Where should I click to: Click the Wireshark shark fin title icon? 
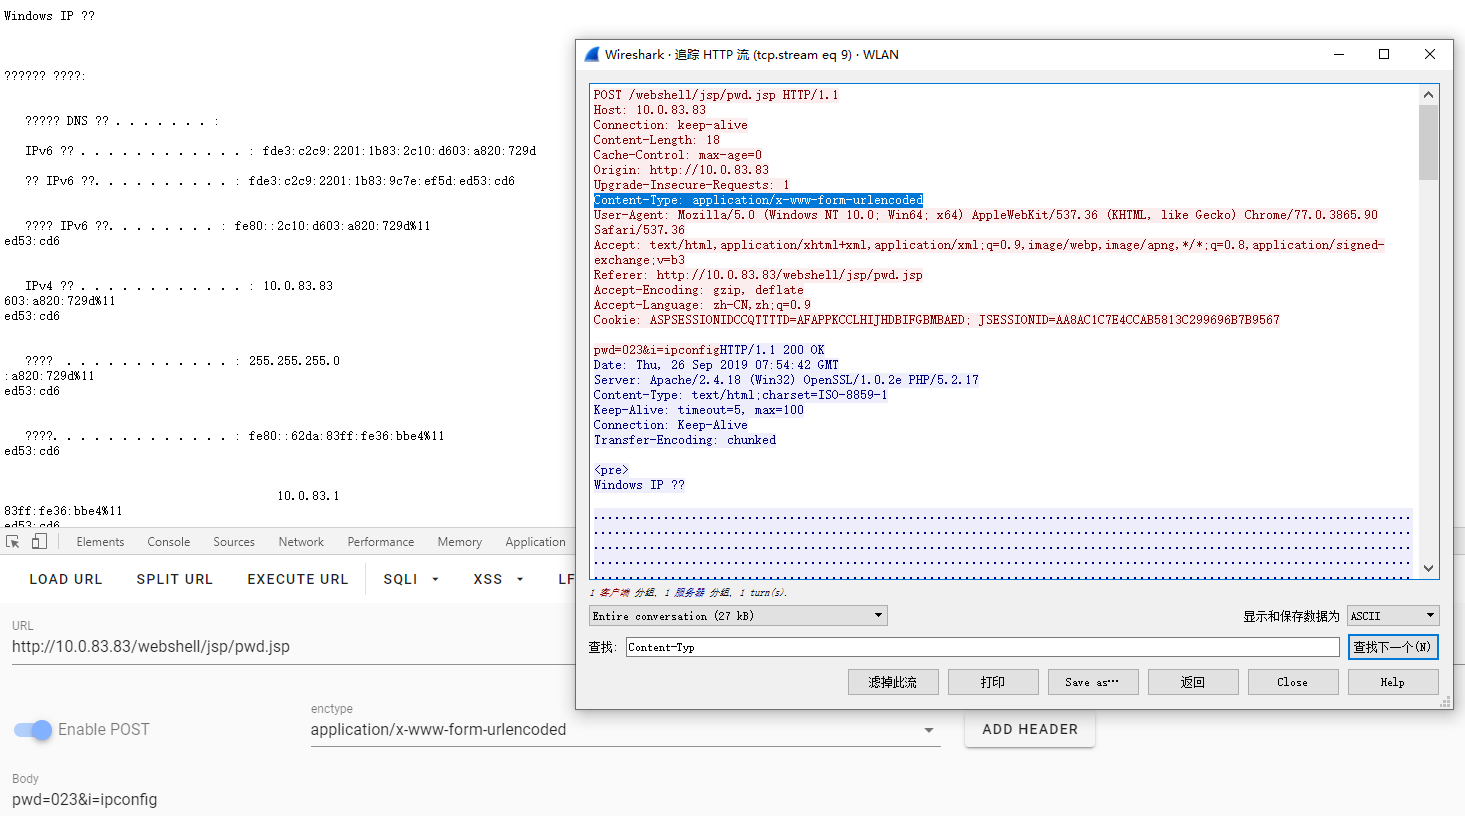coord(592,54)
